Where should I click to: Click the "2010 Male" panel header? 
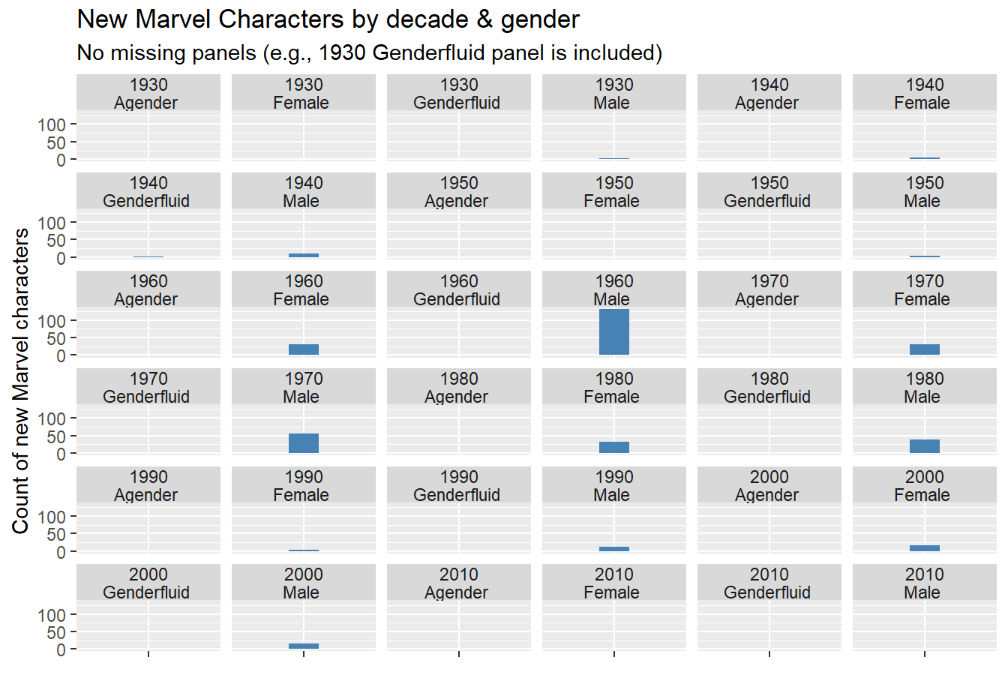click(x=923, y=584)
